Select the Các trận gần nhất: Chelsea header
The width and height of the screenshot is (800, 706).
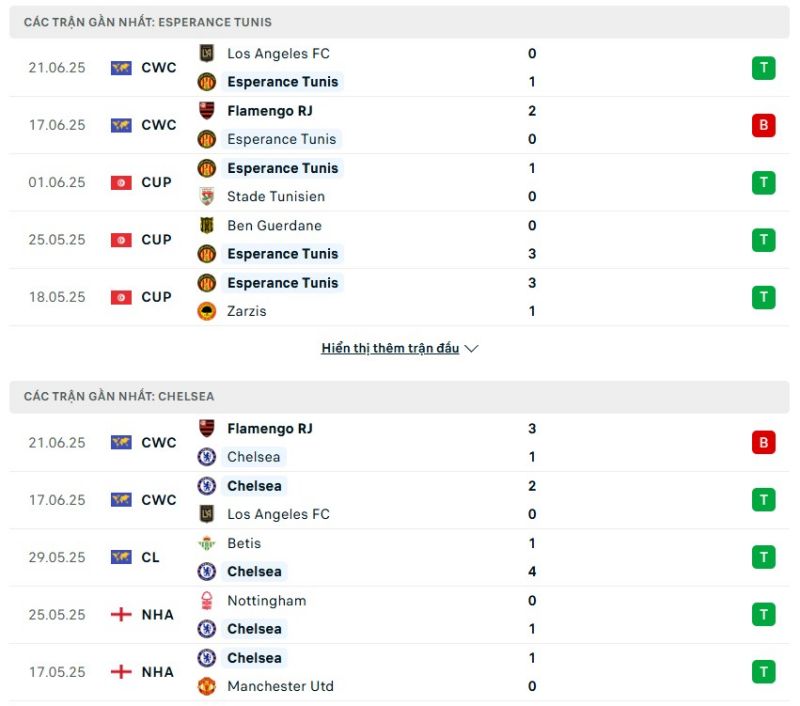tap(399, 396)
